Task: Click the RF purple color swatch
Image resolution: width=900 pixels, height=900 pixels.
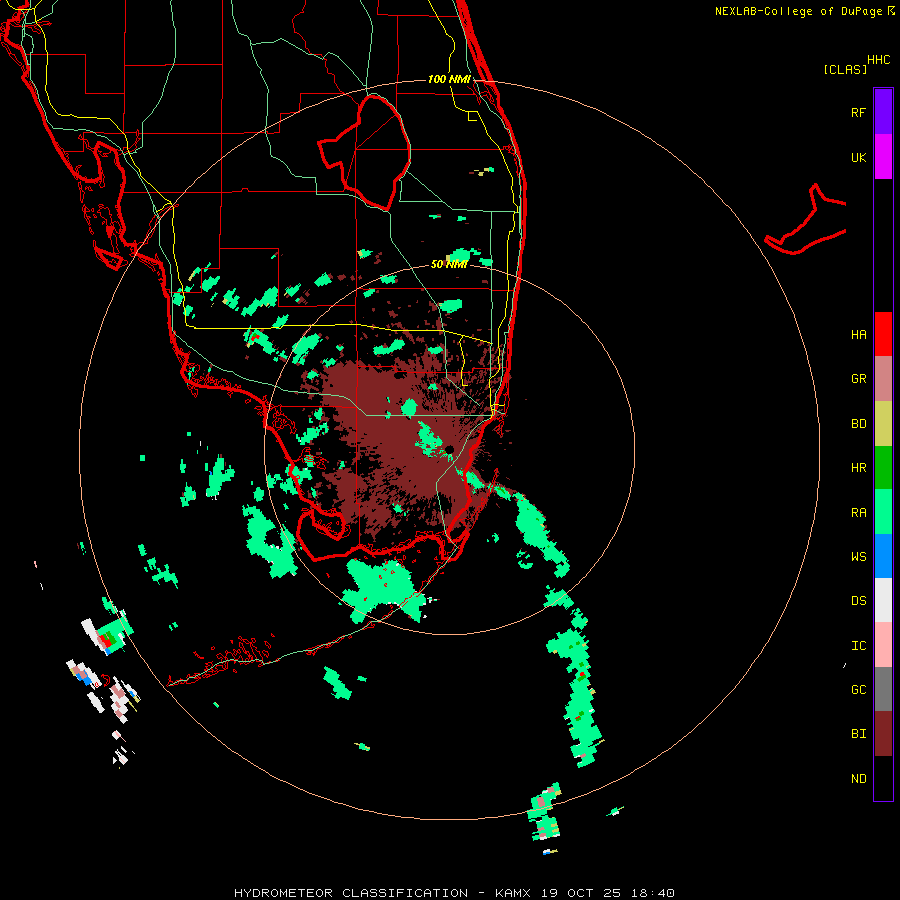Action: pos(883,112)
